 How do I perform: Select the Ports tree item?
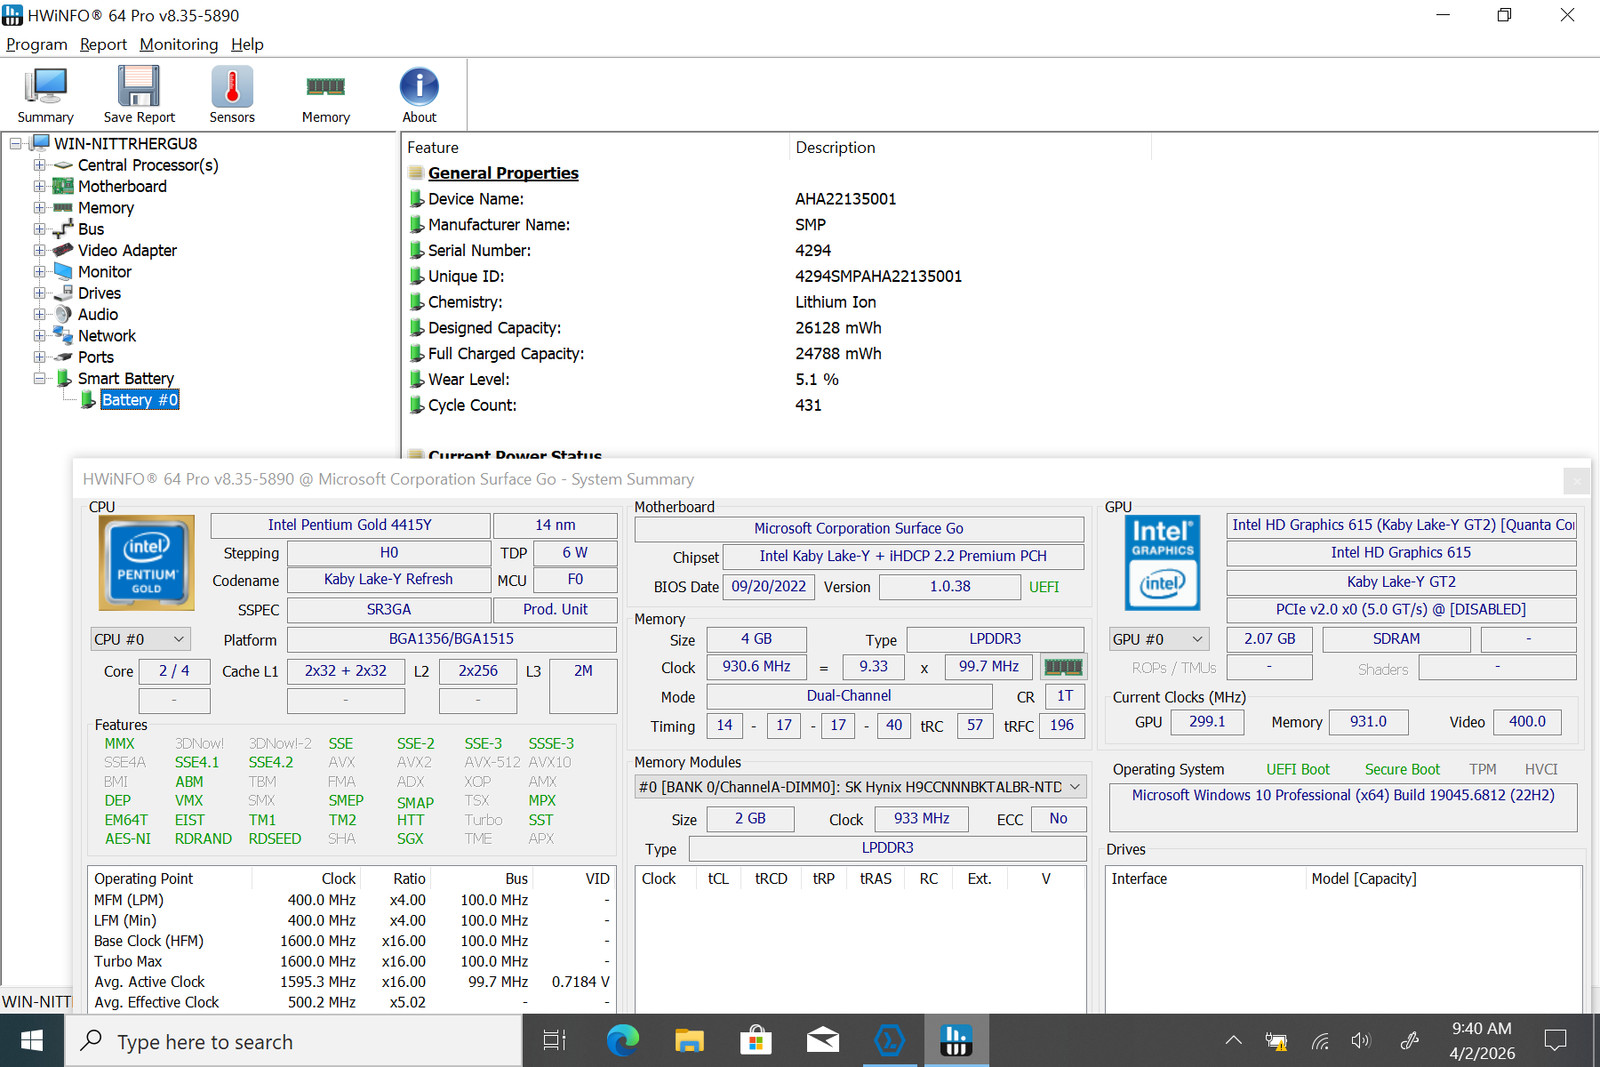96,357
